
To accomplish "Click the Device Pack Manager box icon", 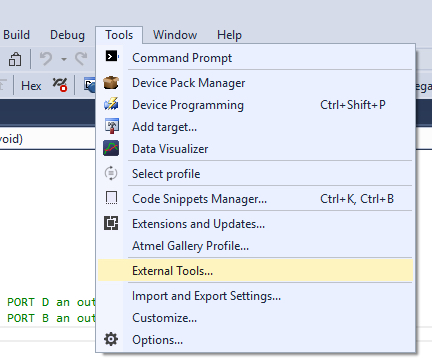I will pos(111,82).
